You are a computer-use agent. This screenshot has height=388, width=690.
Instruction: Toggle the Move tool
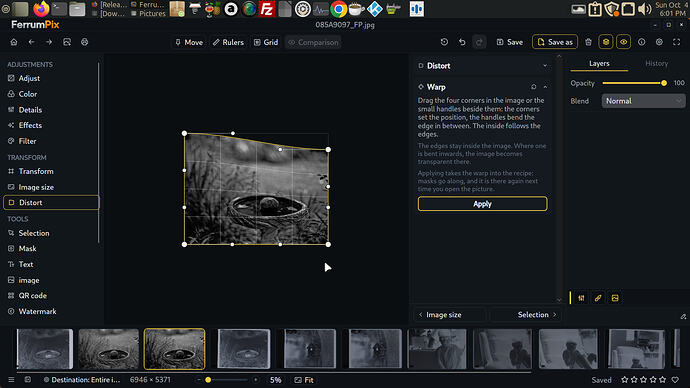[x=189, y=42]
